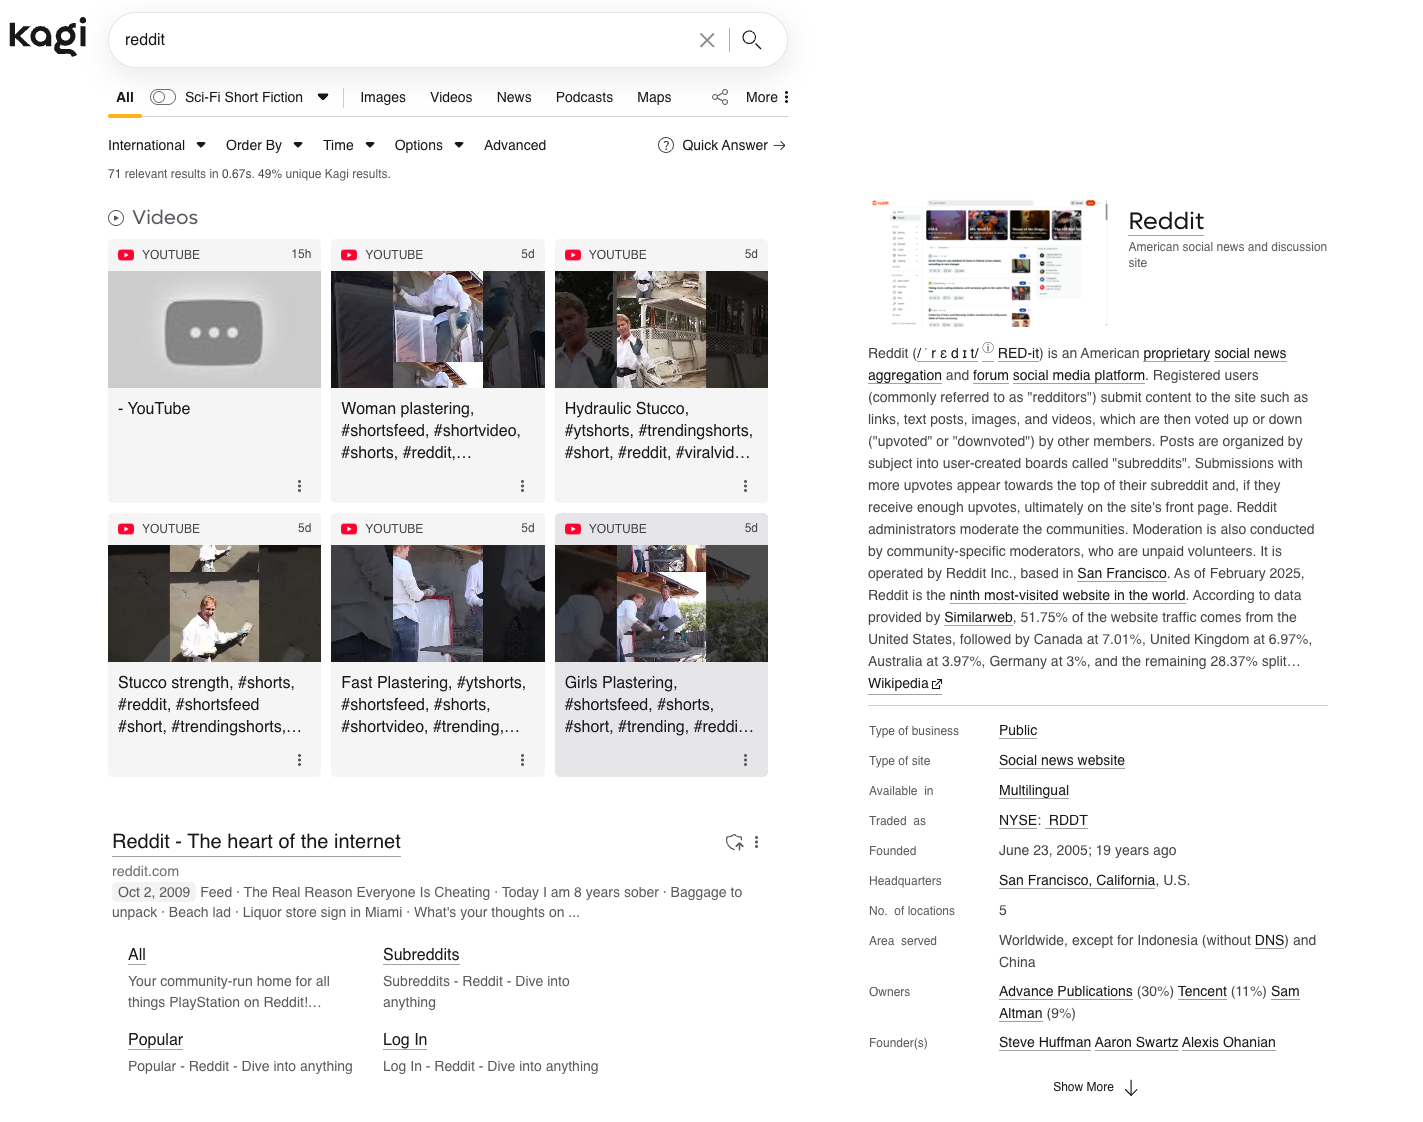
Task: Enable the Sci-Fi Short Fiction lens toggle
Action: [161, 97]
